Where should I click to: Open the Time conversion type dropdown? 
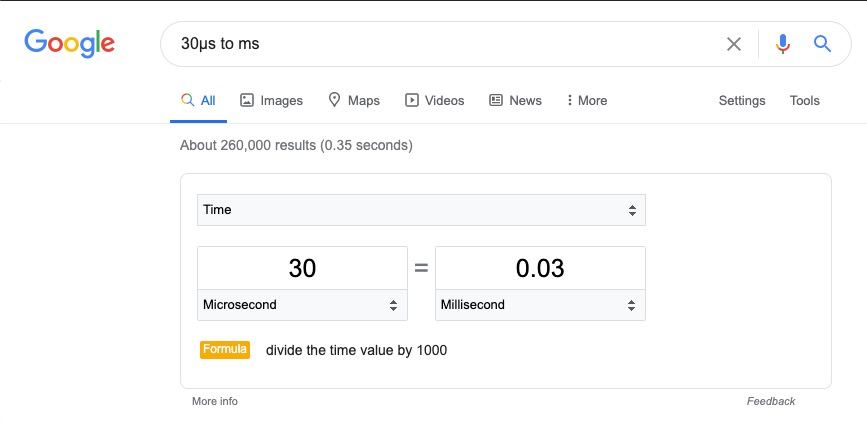421,210
